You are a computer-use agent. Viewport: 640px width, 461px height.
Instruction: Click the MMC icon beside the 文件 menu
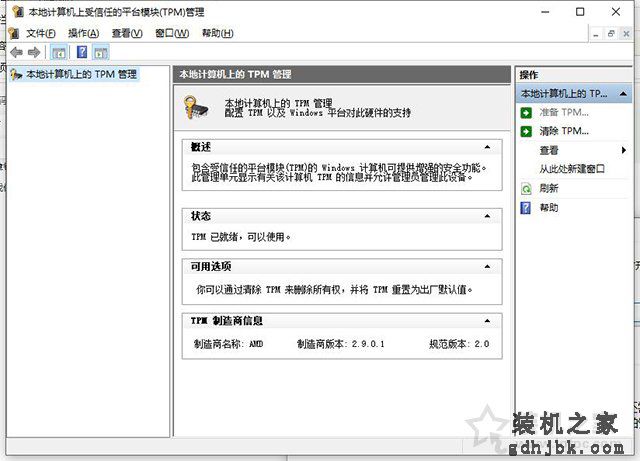tap(14, 33)
